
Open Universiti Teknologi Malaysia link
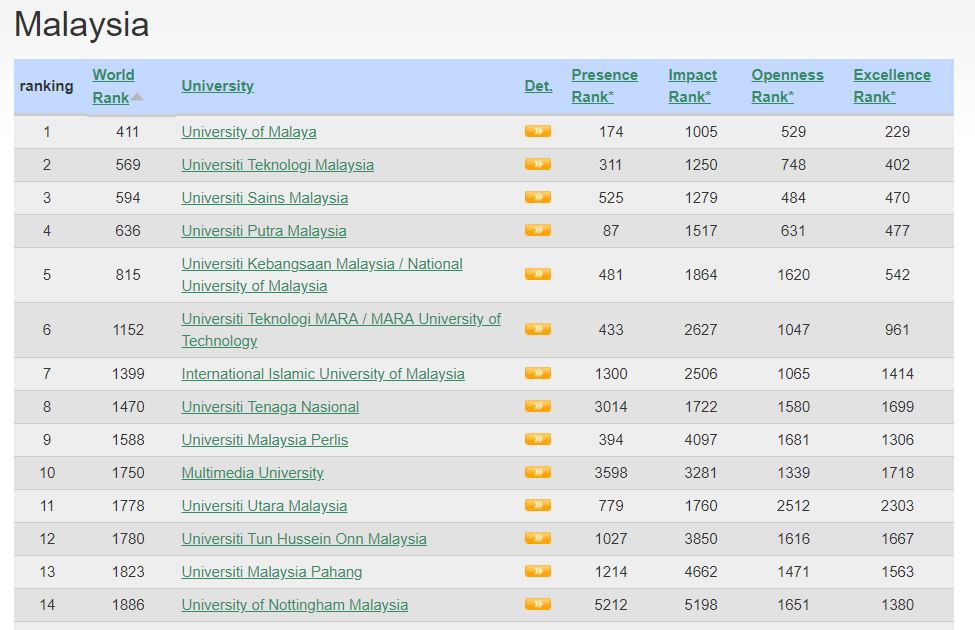(x=277, y=165)
